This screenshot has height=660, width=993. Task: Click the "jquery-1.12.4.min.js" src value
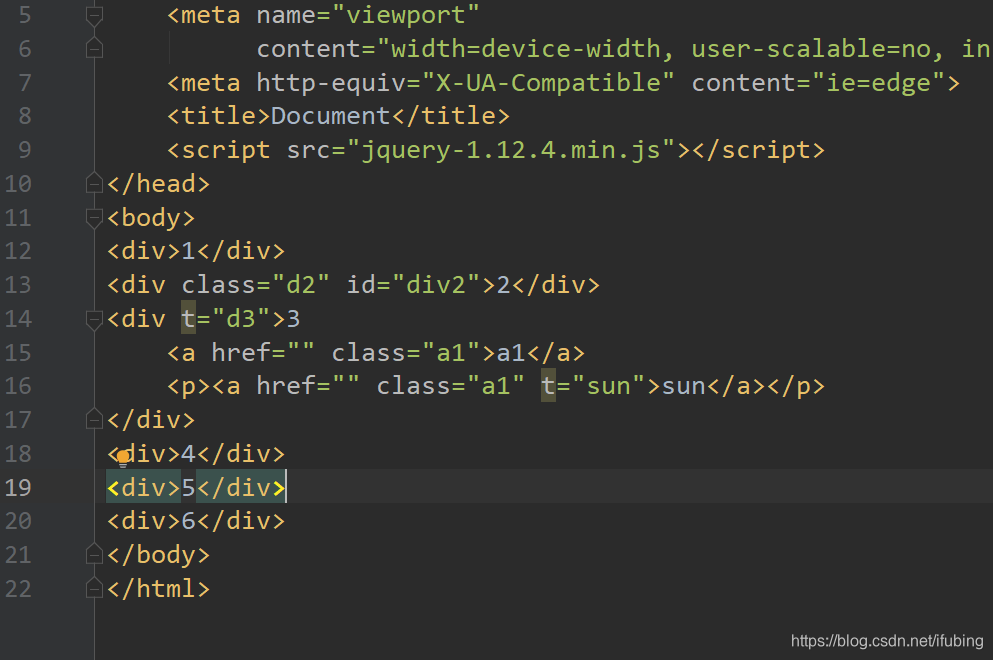(x=511, y=150)
